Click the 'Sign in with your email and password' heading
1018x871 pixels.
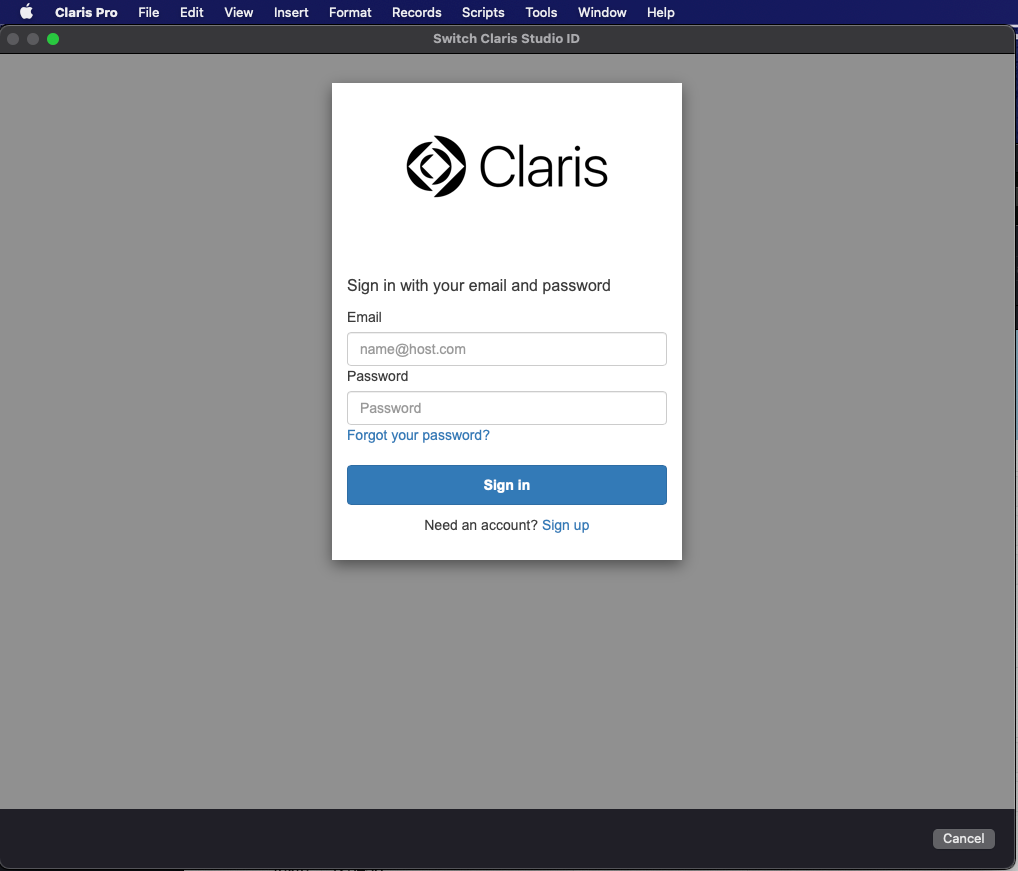(478, 286)
